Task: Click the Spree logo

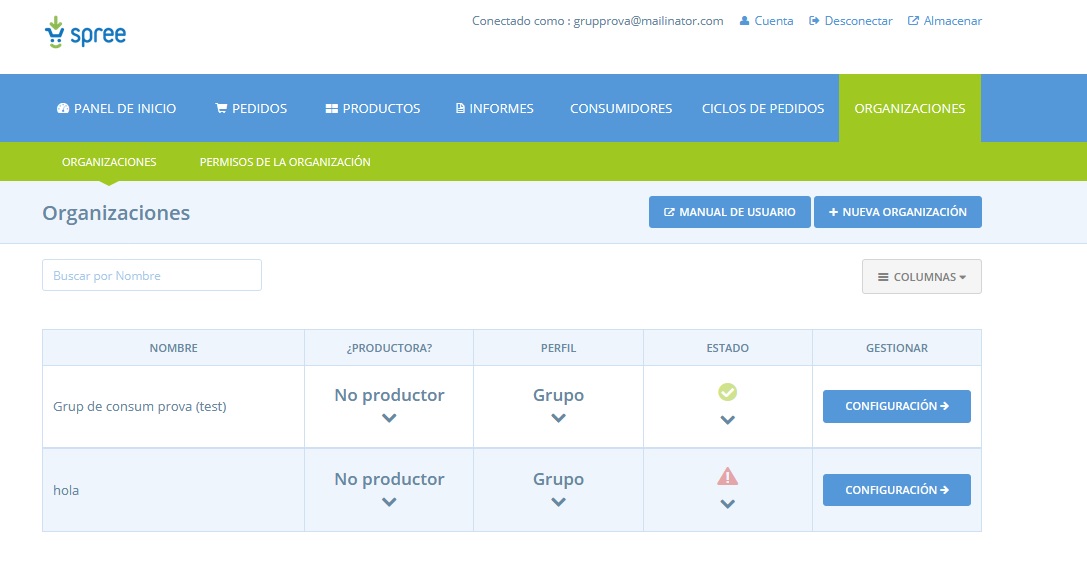Action: point(85,33)
